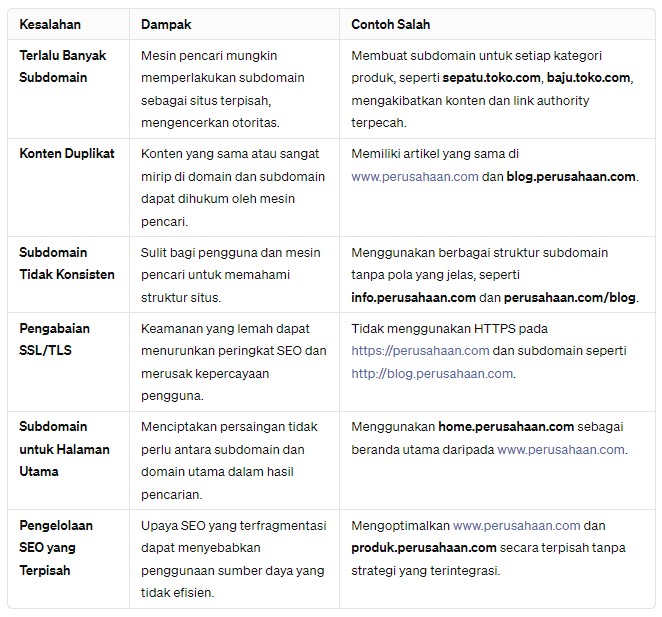Click www.perusahaan.com link in Halaman Utama row
The height and width of the screenshot is (617, 662).
click(561, 450)
